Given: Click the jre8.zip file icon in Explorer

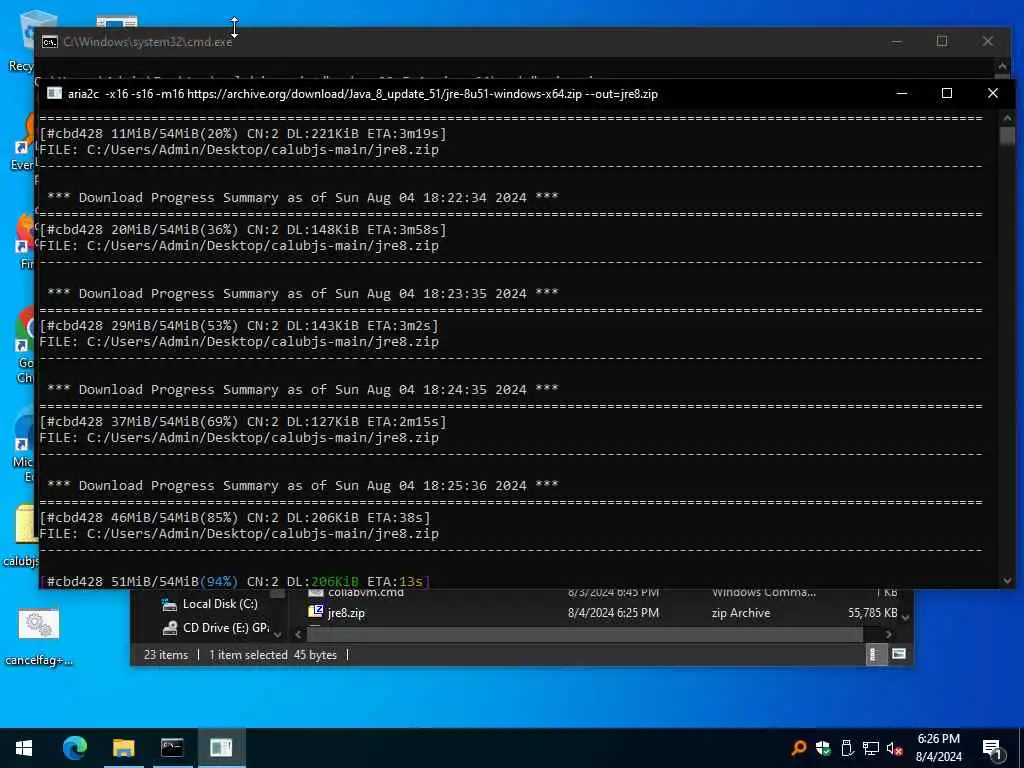Looking at the screenshot, I should pyautogui.click(x=316, y=612).
